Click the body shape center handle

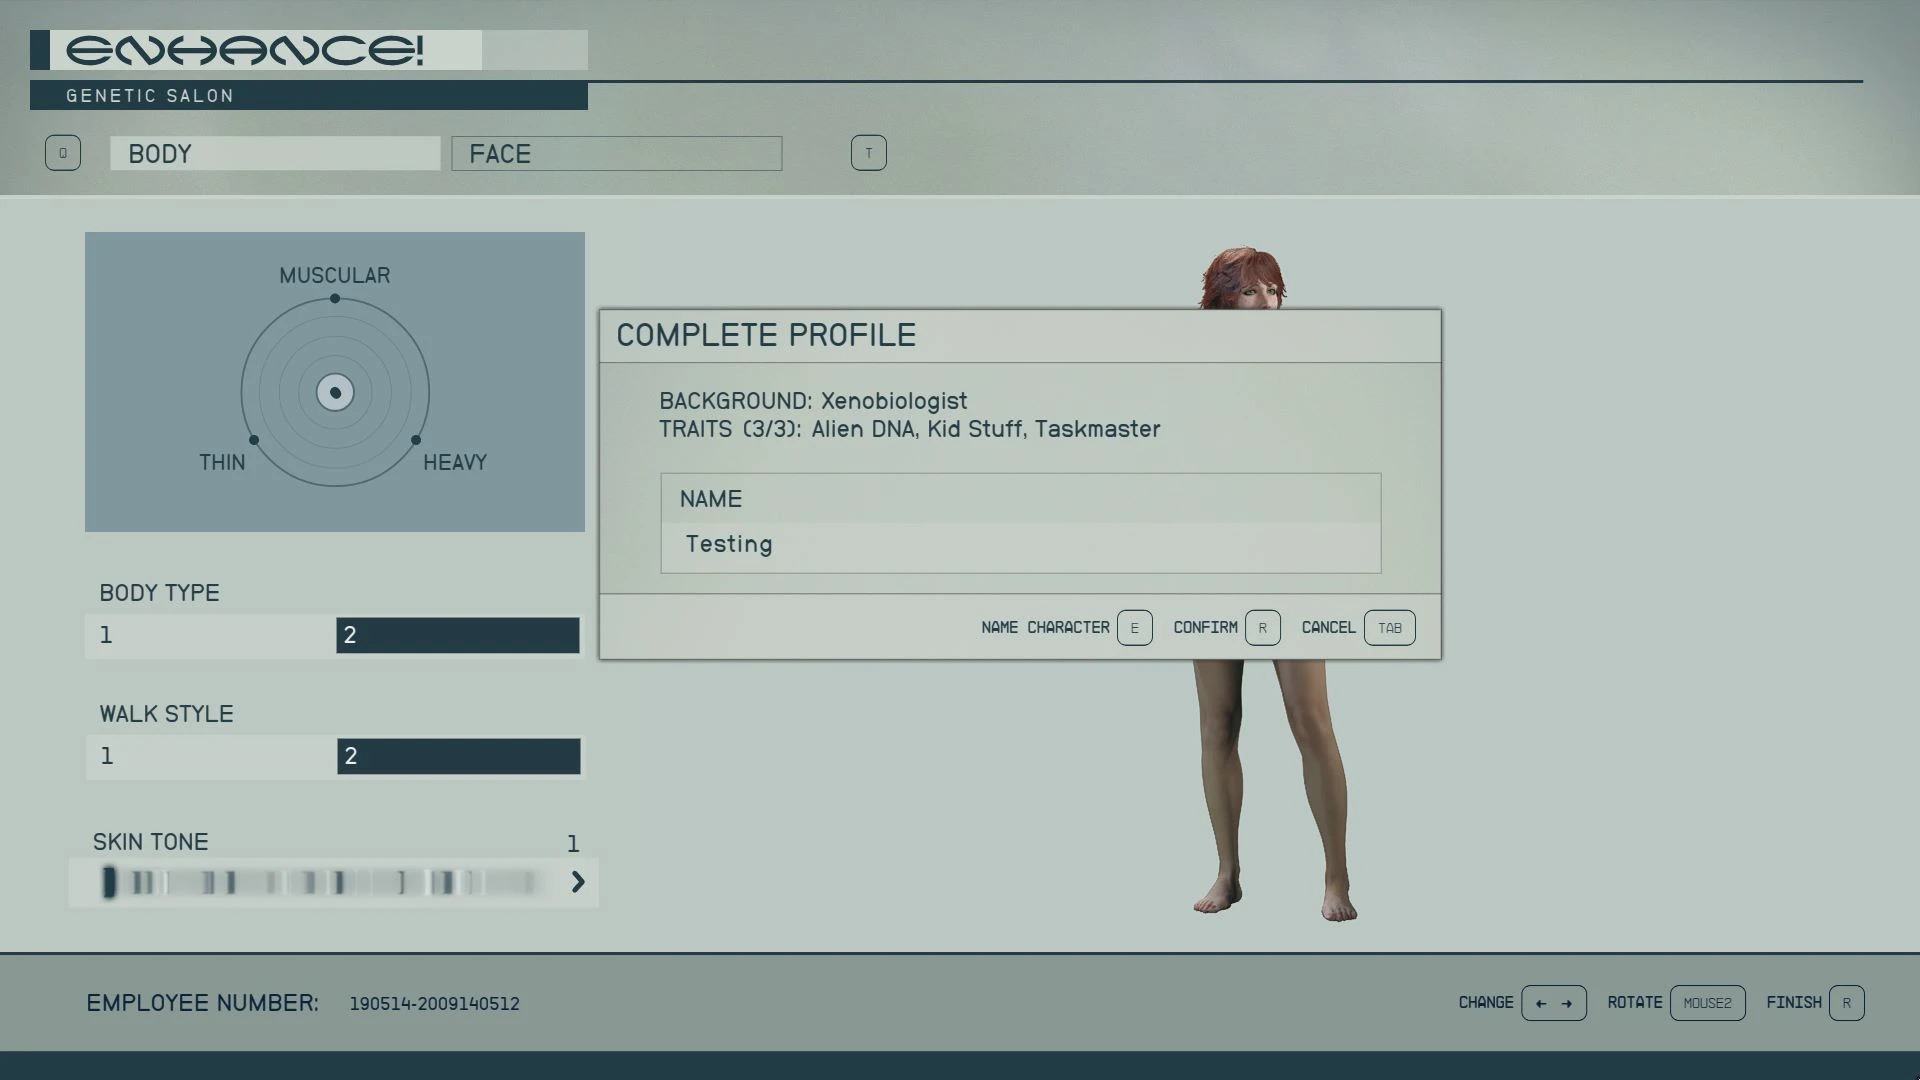[x=335, y=393]
